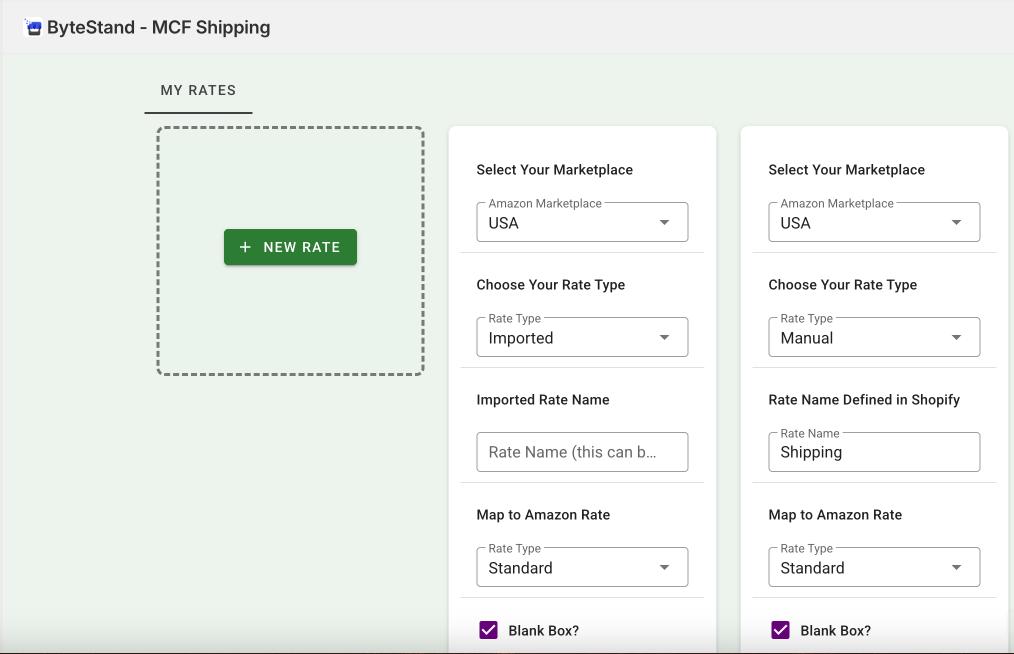Focus the empty Imported Rate Name field

582,452
